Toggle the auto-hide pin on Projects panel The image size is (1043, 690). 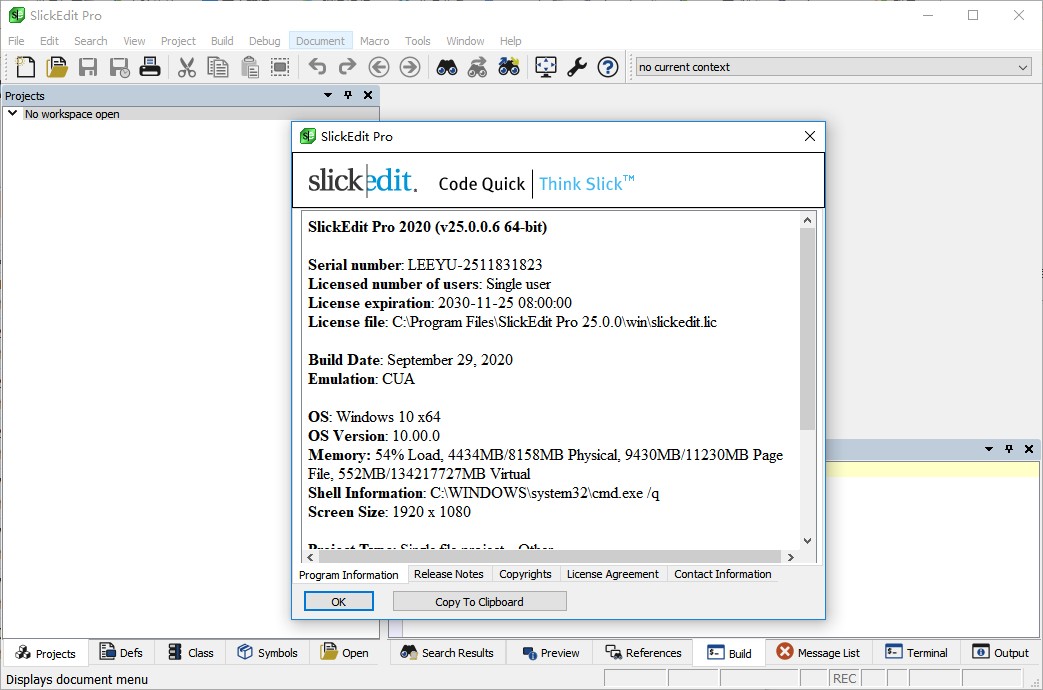[x=347, y=95]
